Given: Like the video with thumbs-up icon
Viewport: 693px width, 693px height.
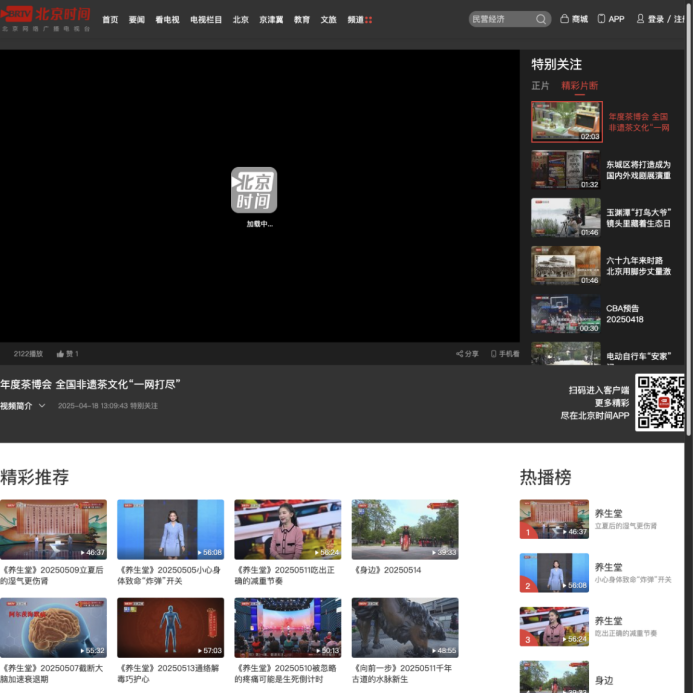Looking at the screenshot, I should tap(60, 354).
